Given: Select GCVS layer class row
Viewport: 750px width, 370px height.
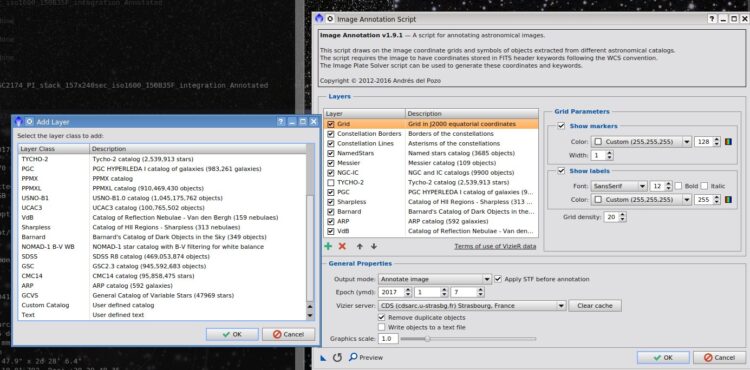Looking at the screenshot, I should [163, 295].
